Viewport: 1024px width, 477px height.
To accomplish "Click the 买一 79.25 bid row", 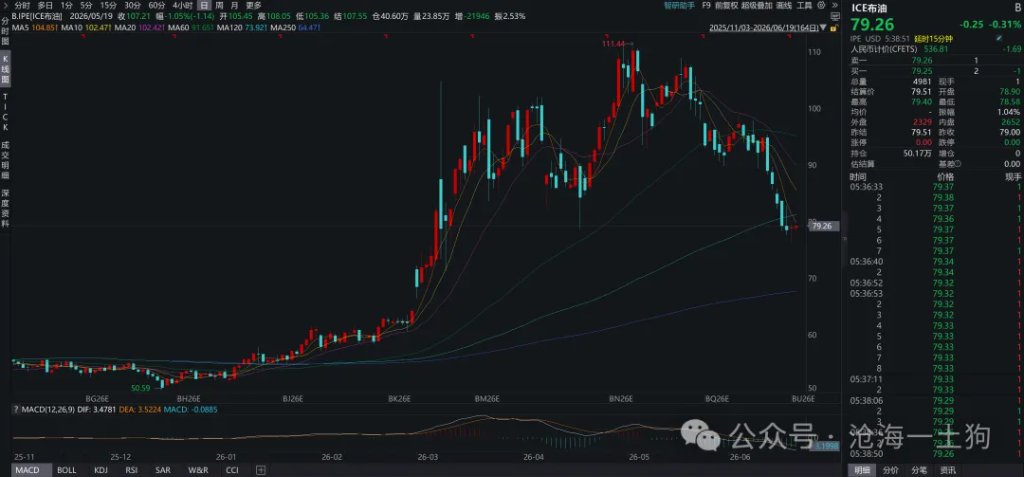I will point(935,70).
